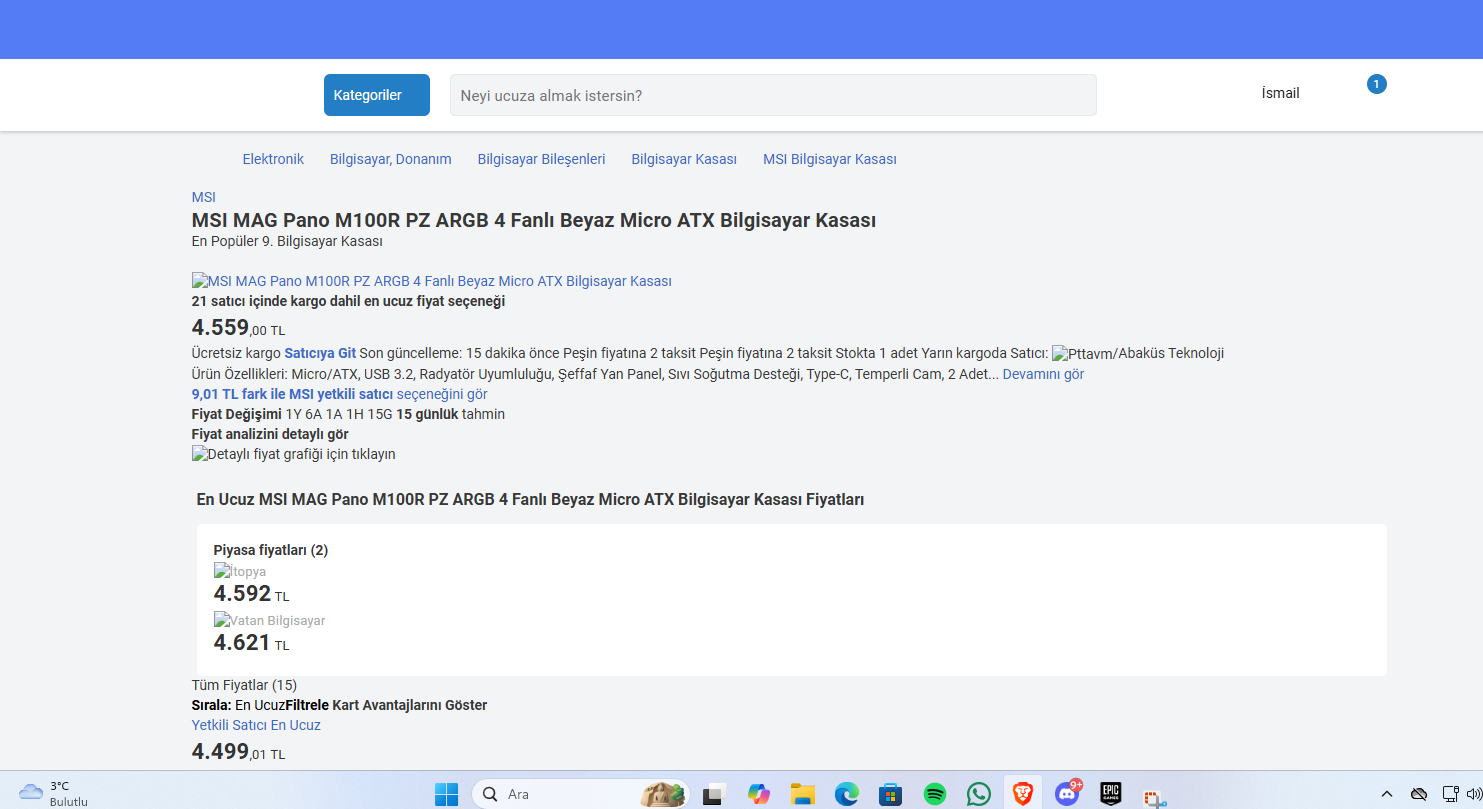1483x809 pixels.
Task: Open the Windows Start menu
Action: [446, 794]
